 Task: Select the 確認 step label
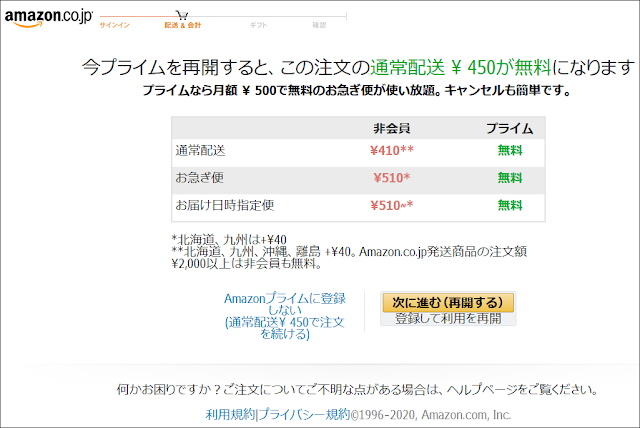click(x=319, y=25)
